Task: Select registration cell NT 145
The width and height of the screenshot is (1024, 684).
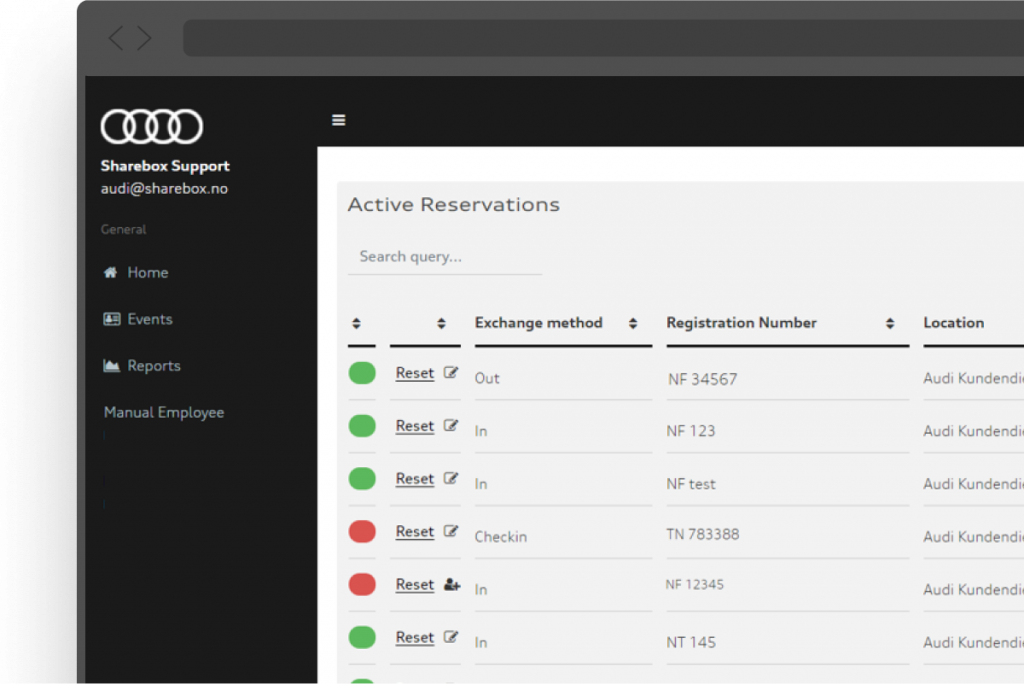Action: (691, 642)
